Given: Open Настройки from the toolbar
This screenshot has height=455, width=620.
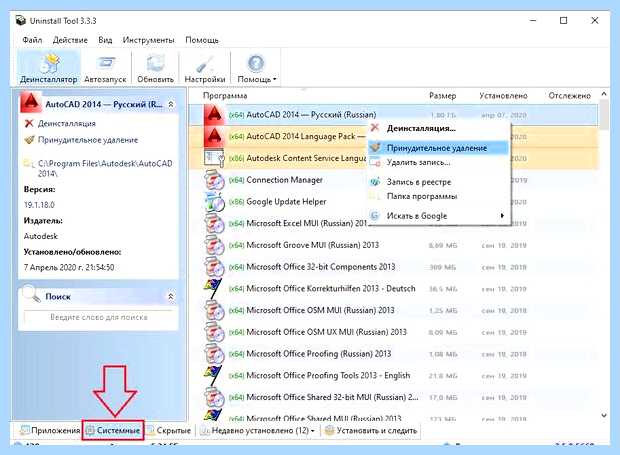Looking at the screenshot, I should click(x=204, y=67).
